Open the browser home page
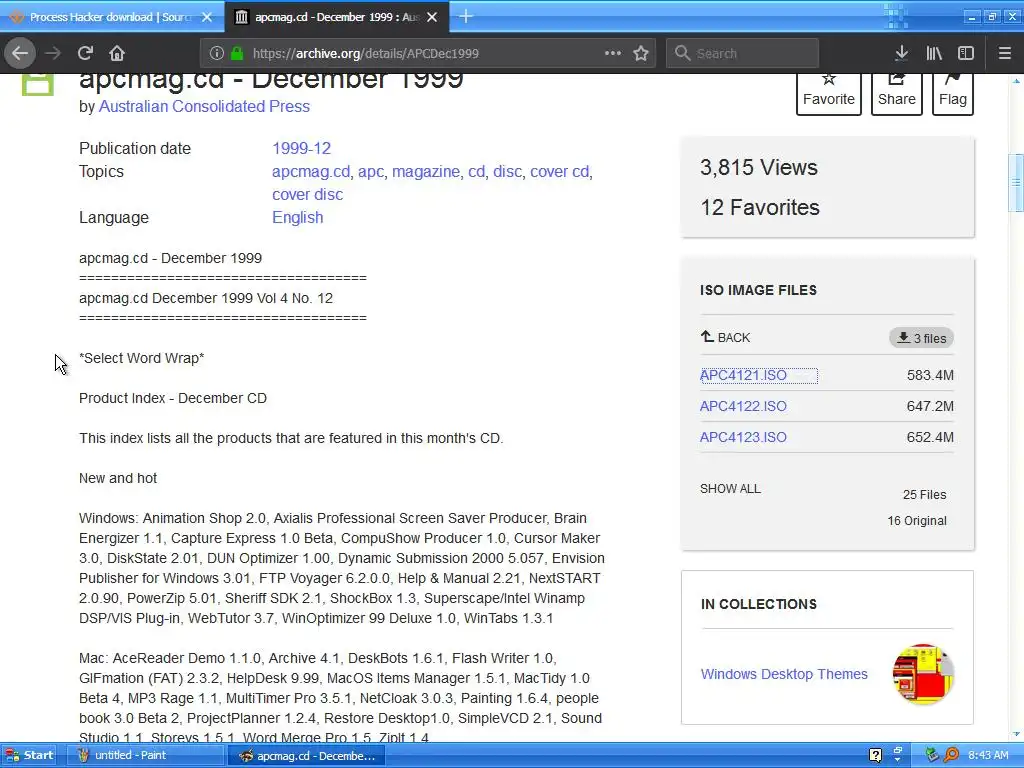This screenshot has width=1024, height=768. pyautogui.click(x=117, y=53)
